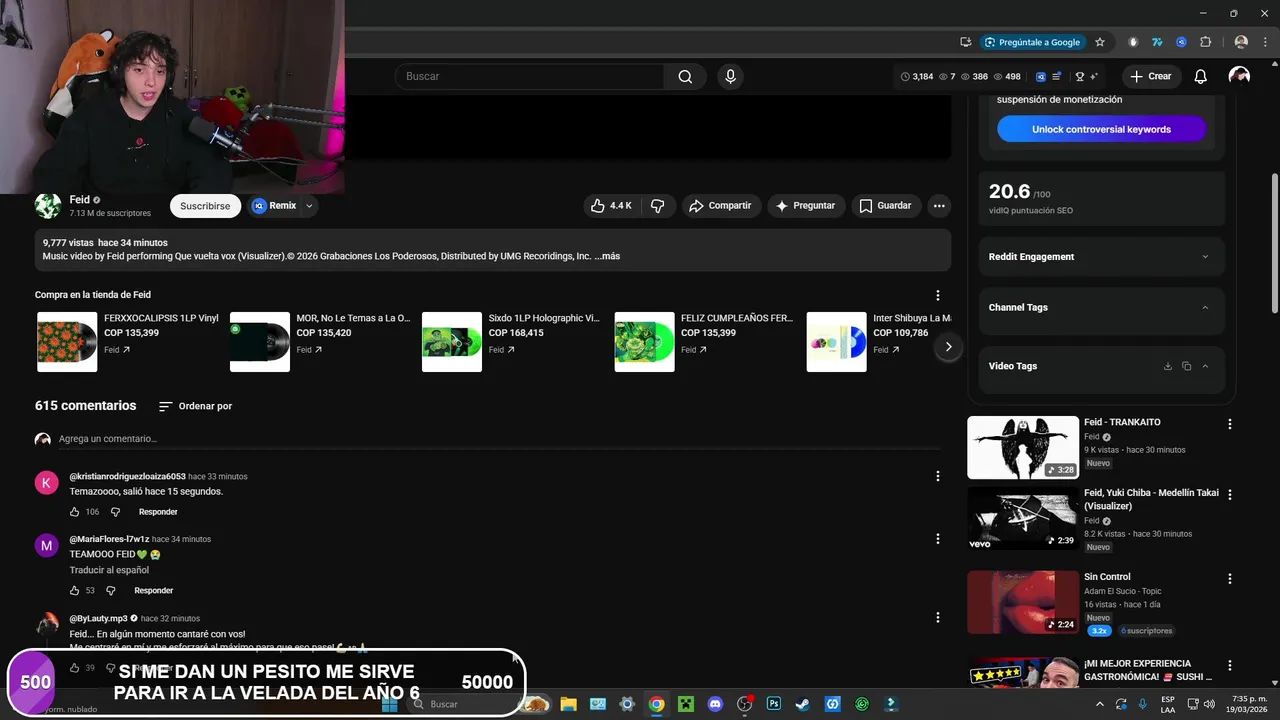Open options for Feid - TRANKAITO
Screen dimensions: 1280x720
[x=1230, y=424]
